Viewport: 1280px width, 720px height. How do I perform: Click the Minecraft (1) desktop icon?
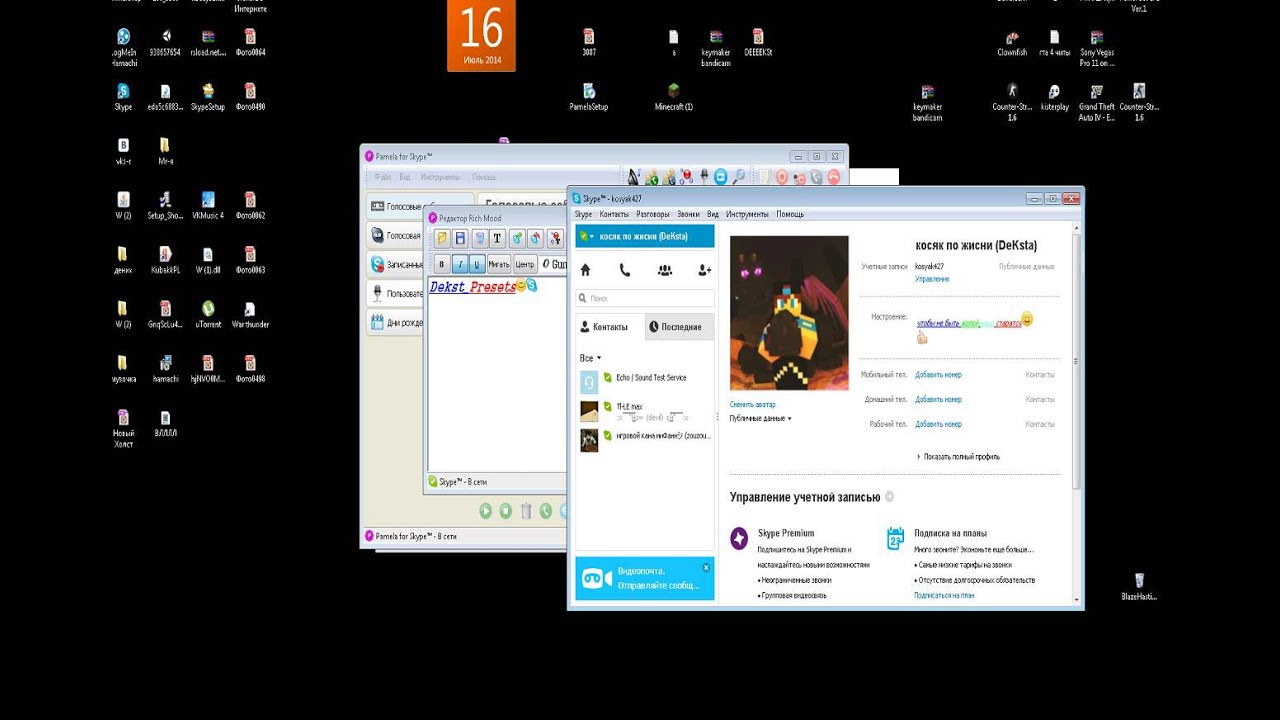(674, 97)
